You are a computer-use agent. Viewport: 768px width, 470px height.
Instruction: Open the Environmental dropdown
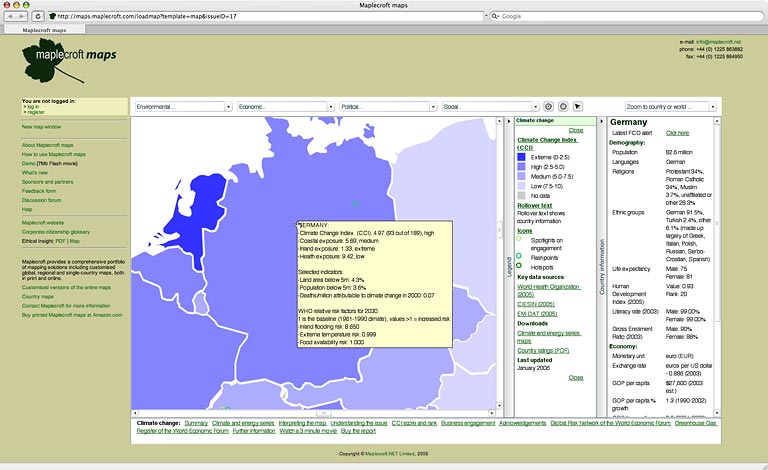pyautogui.click(x=183, y=106)
